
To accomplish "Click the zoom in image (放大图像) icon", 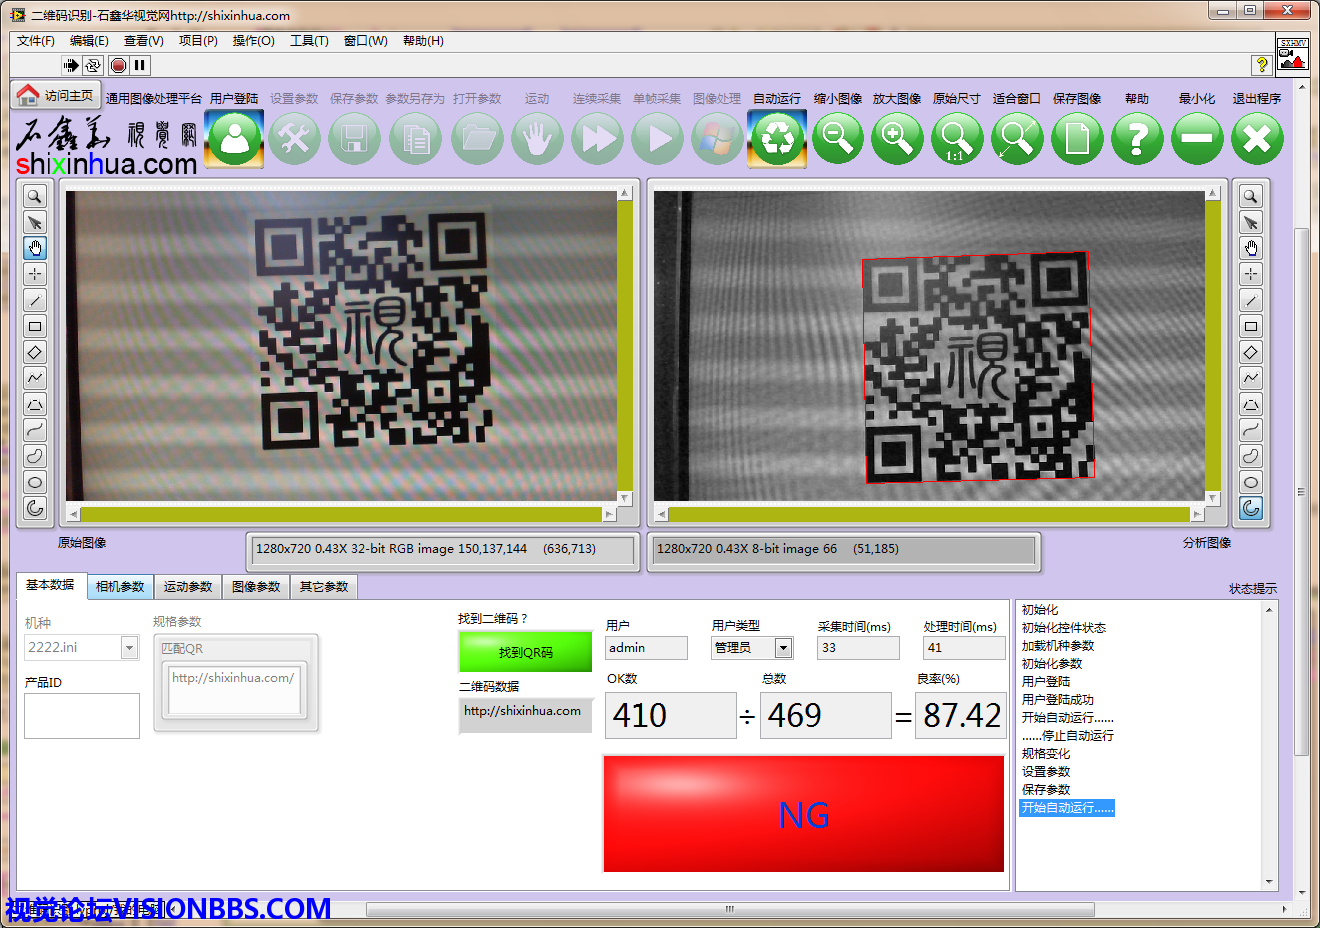I will (897, 138).
